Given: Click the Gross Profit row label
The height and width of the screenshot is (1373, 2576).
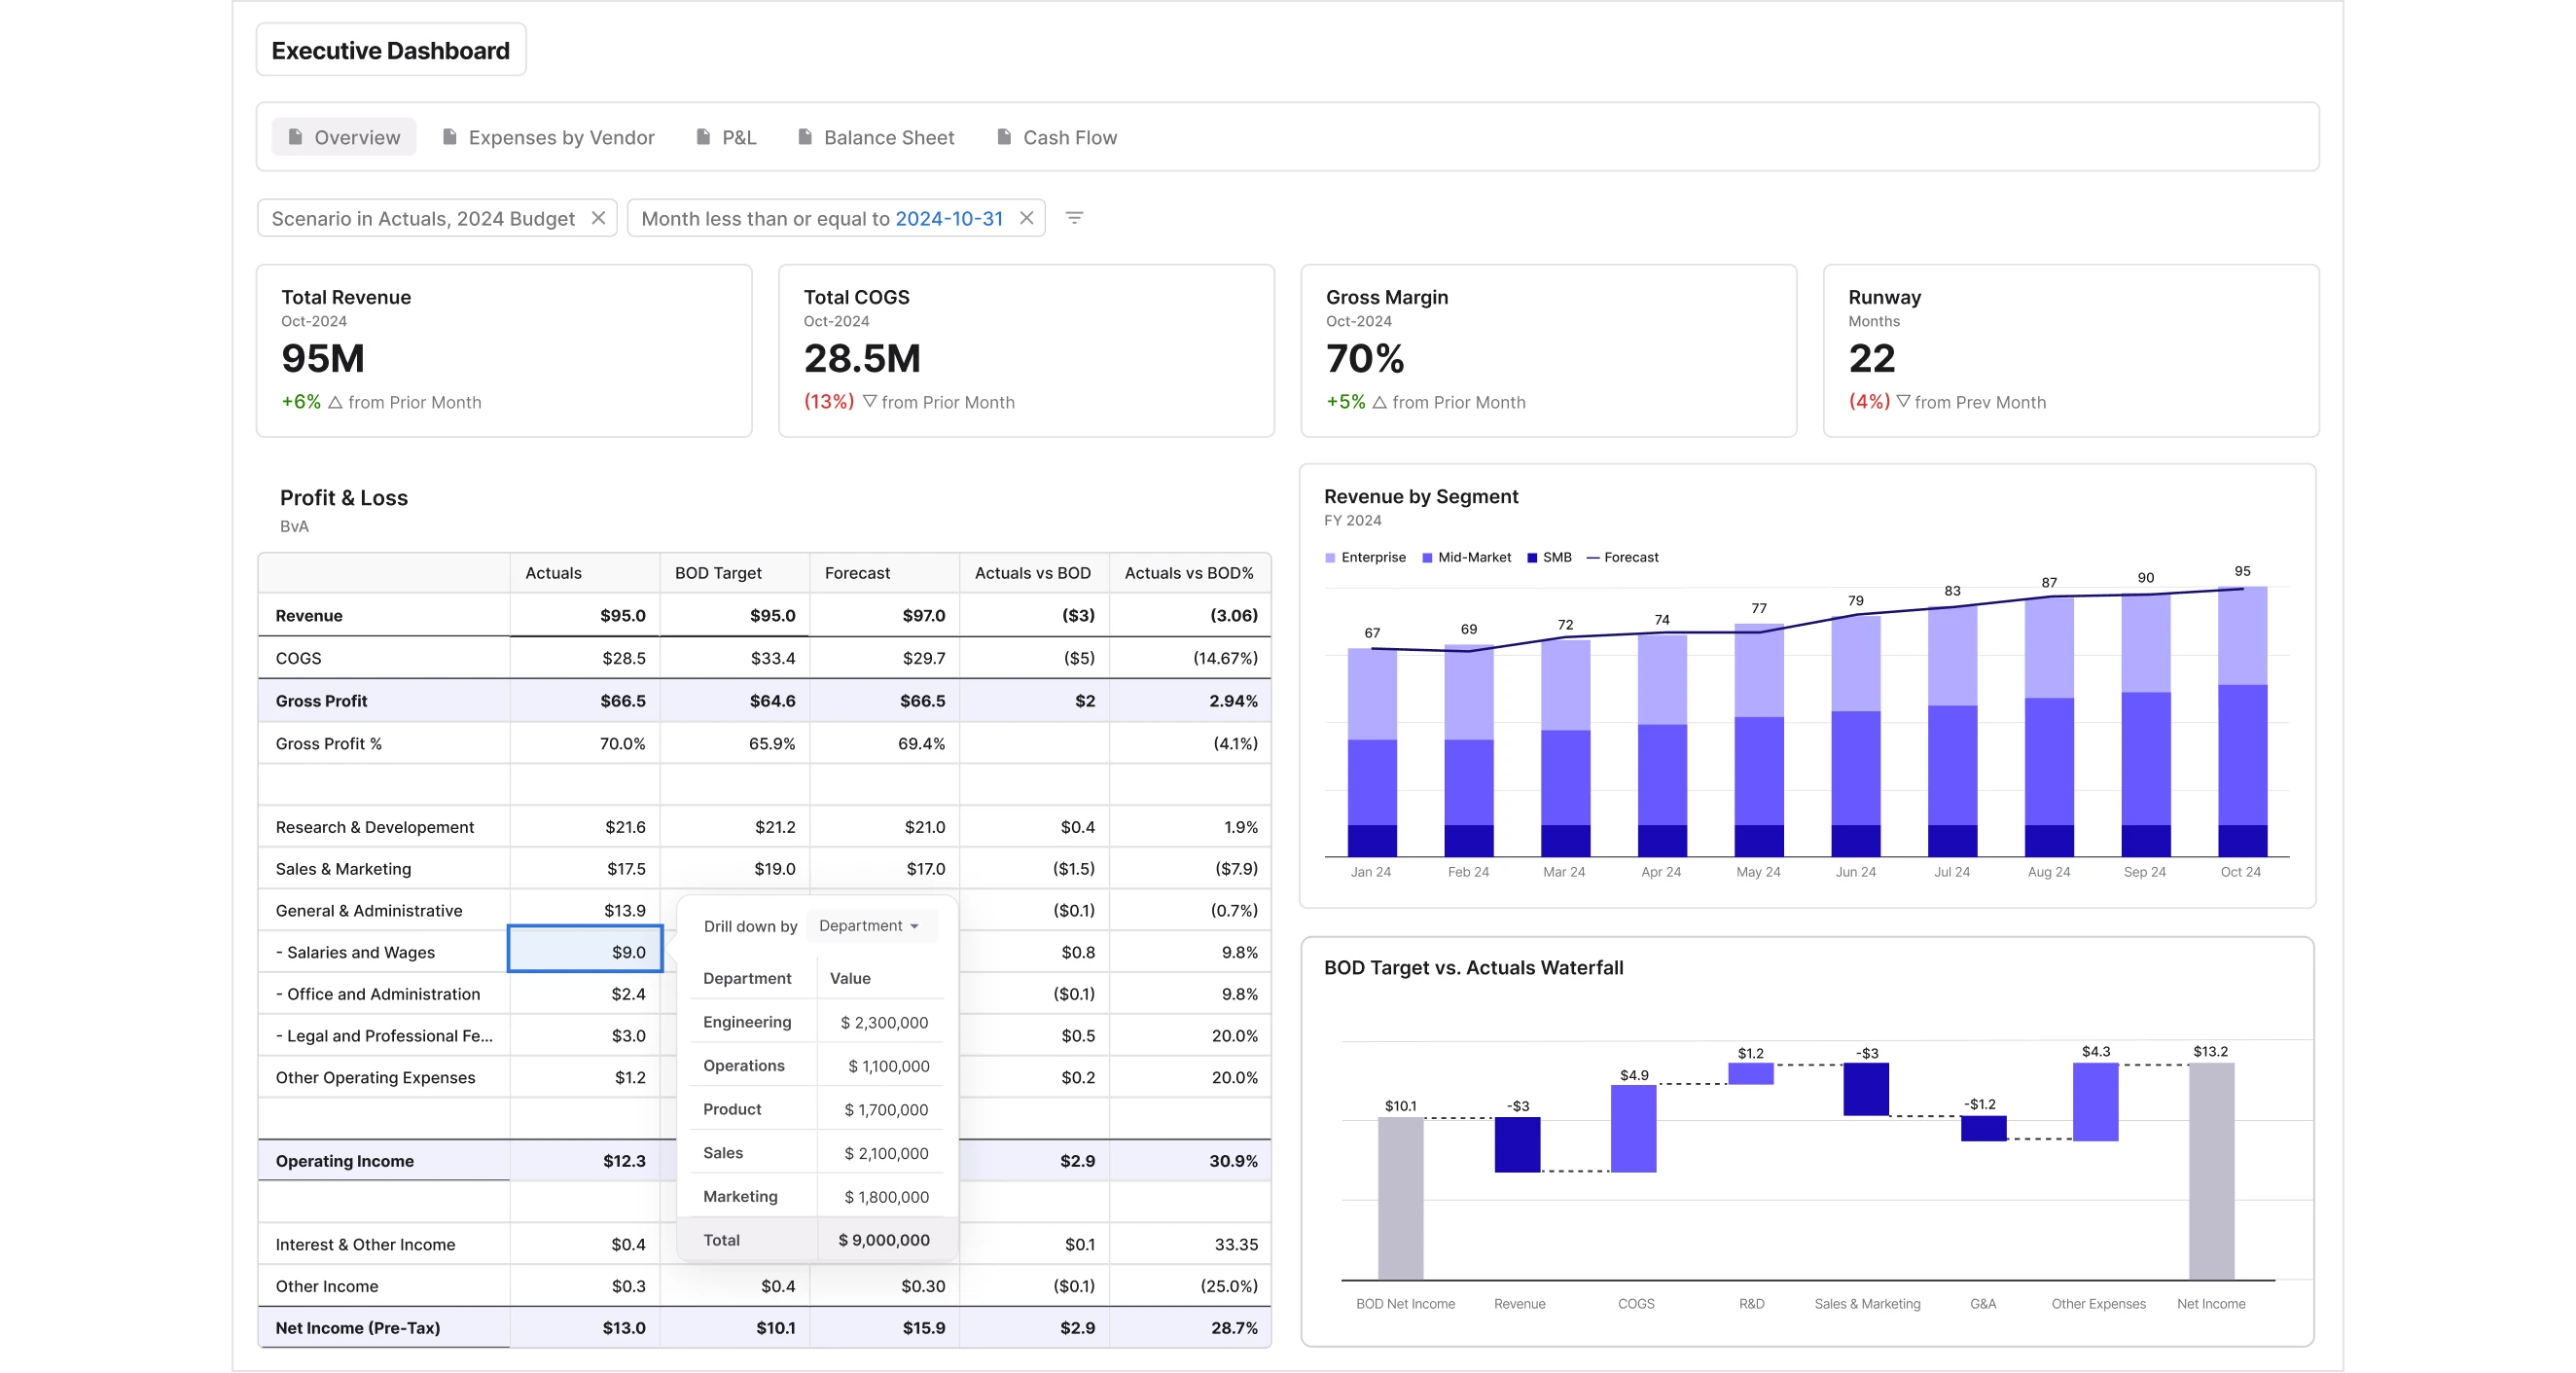Looking at the screenshot, I should [x=321, y=701].
